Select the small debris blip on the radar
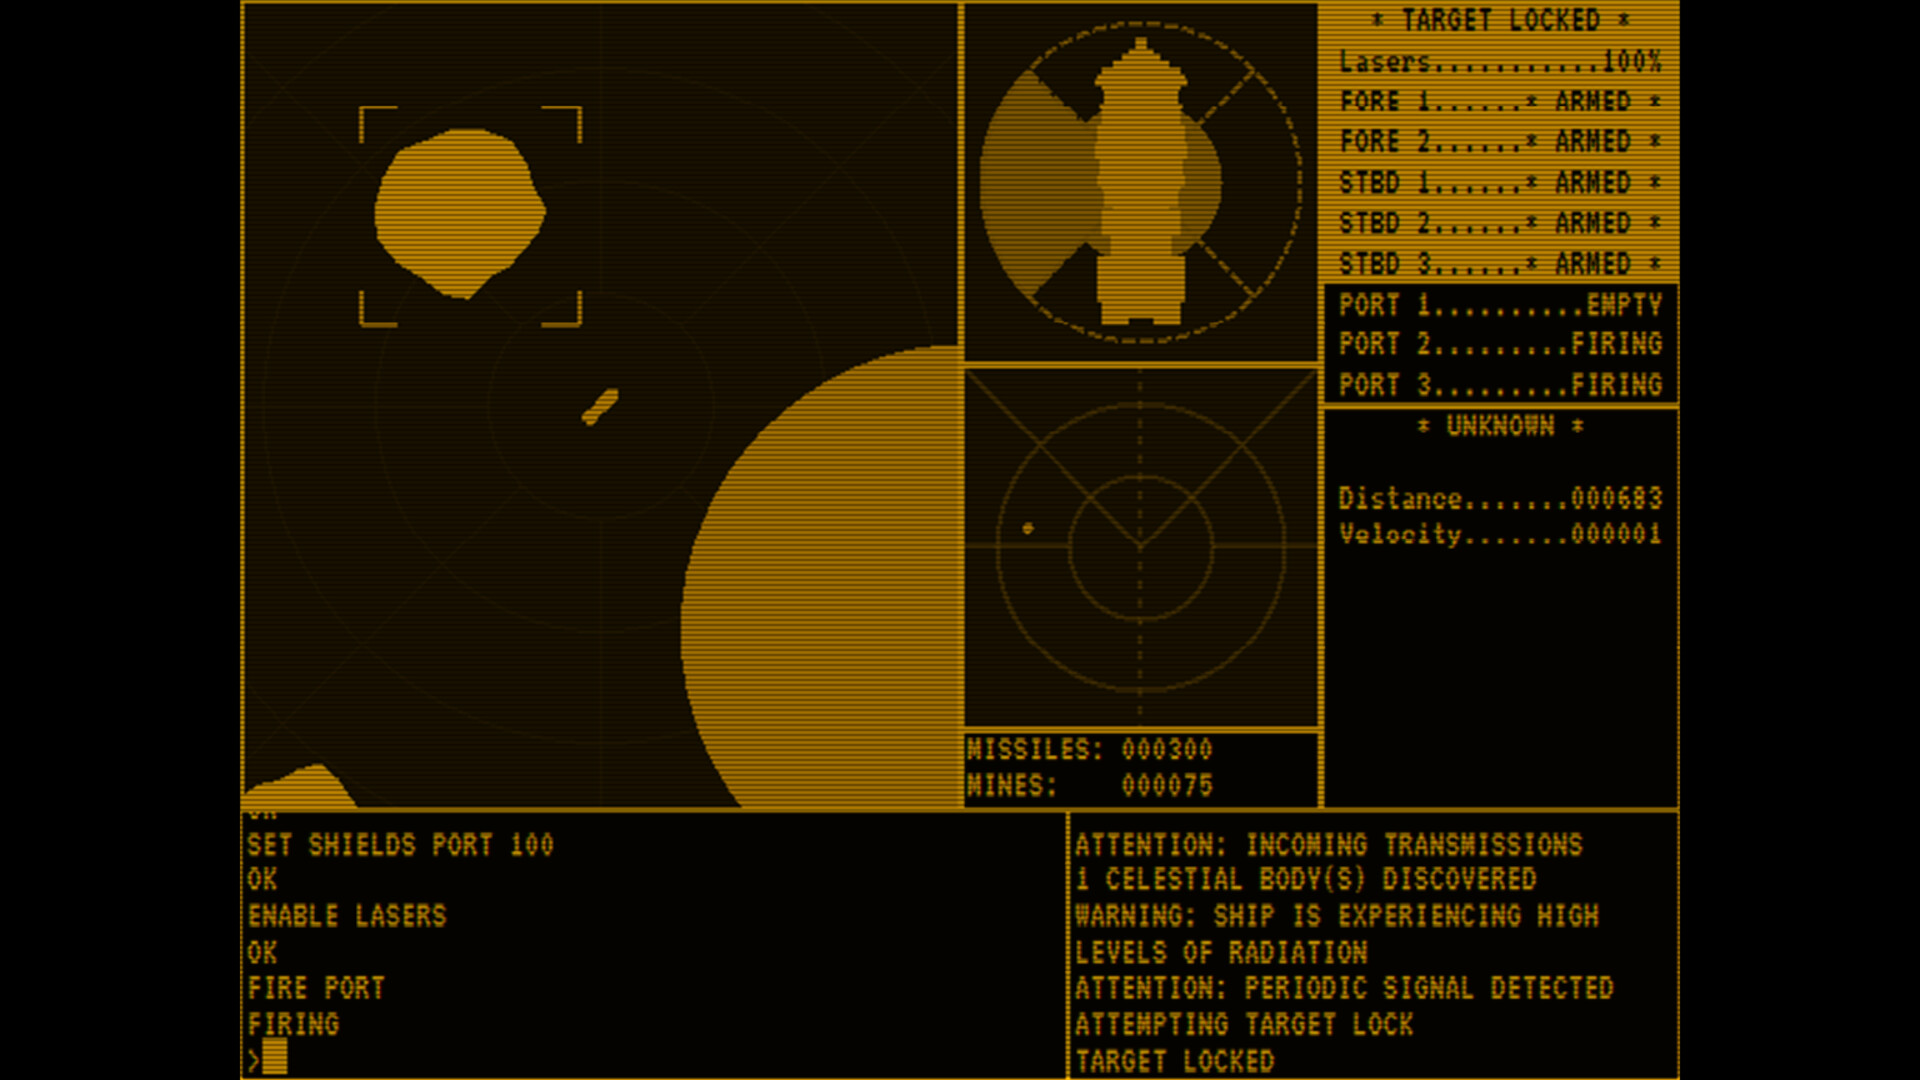The width and height of the screenshot is (1920, 1080). point(600,405)
